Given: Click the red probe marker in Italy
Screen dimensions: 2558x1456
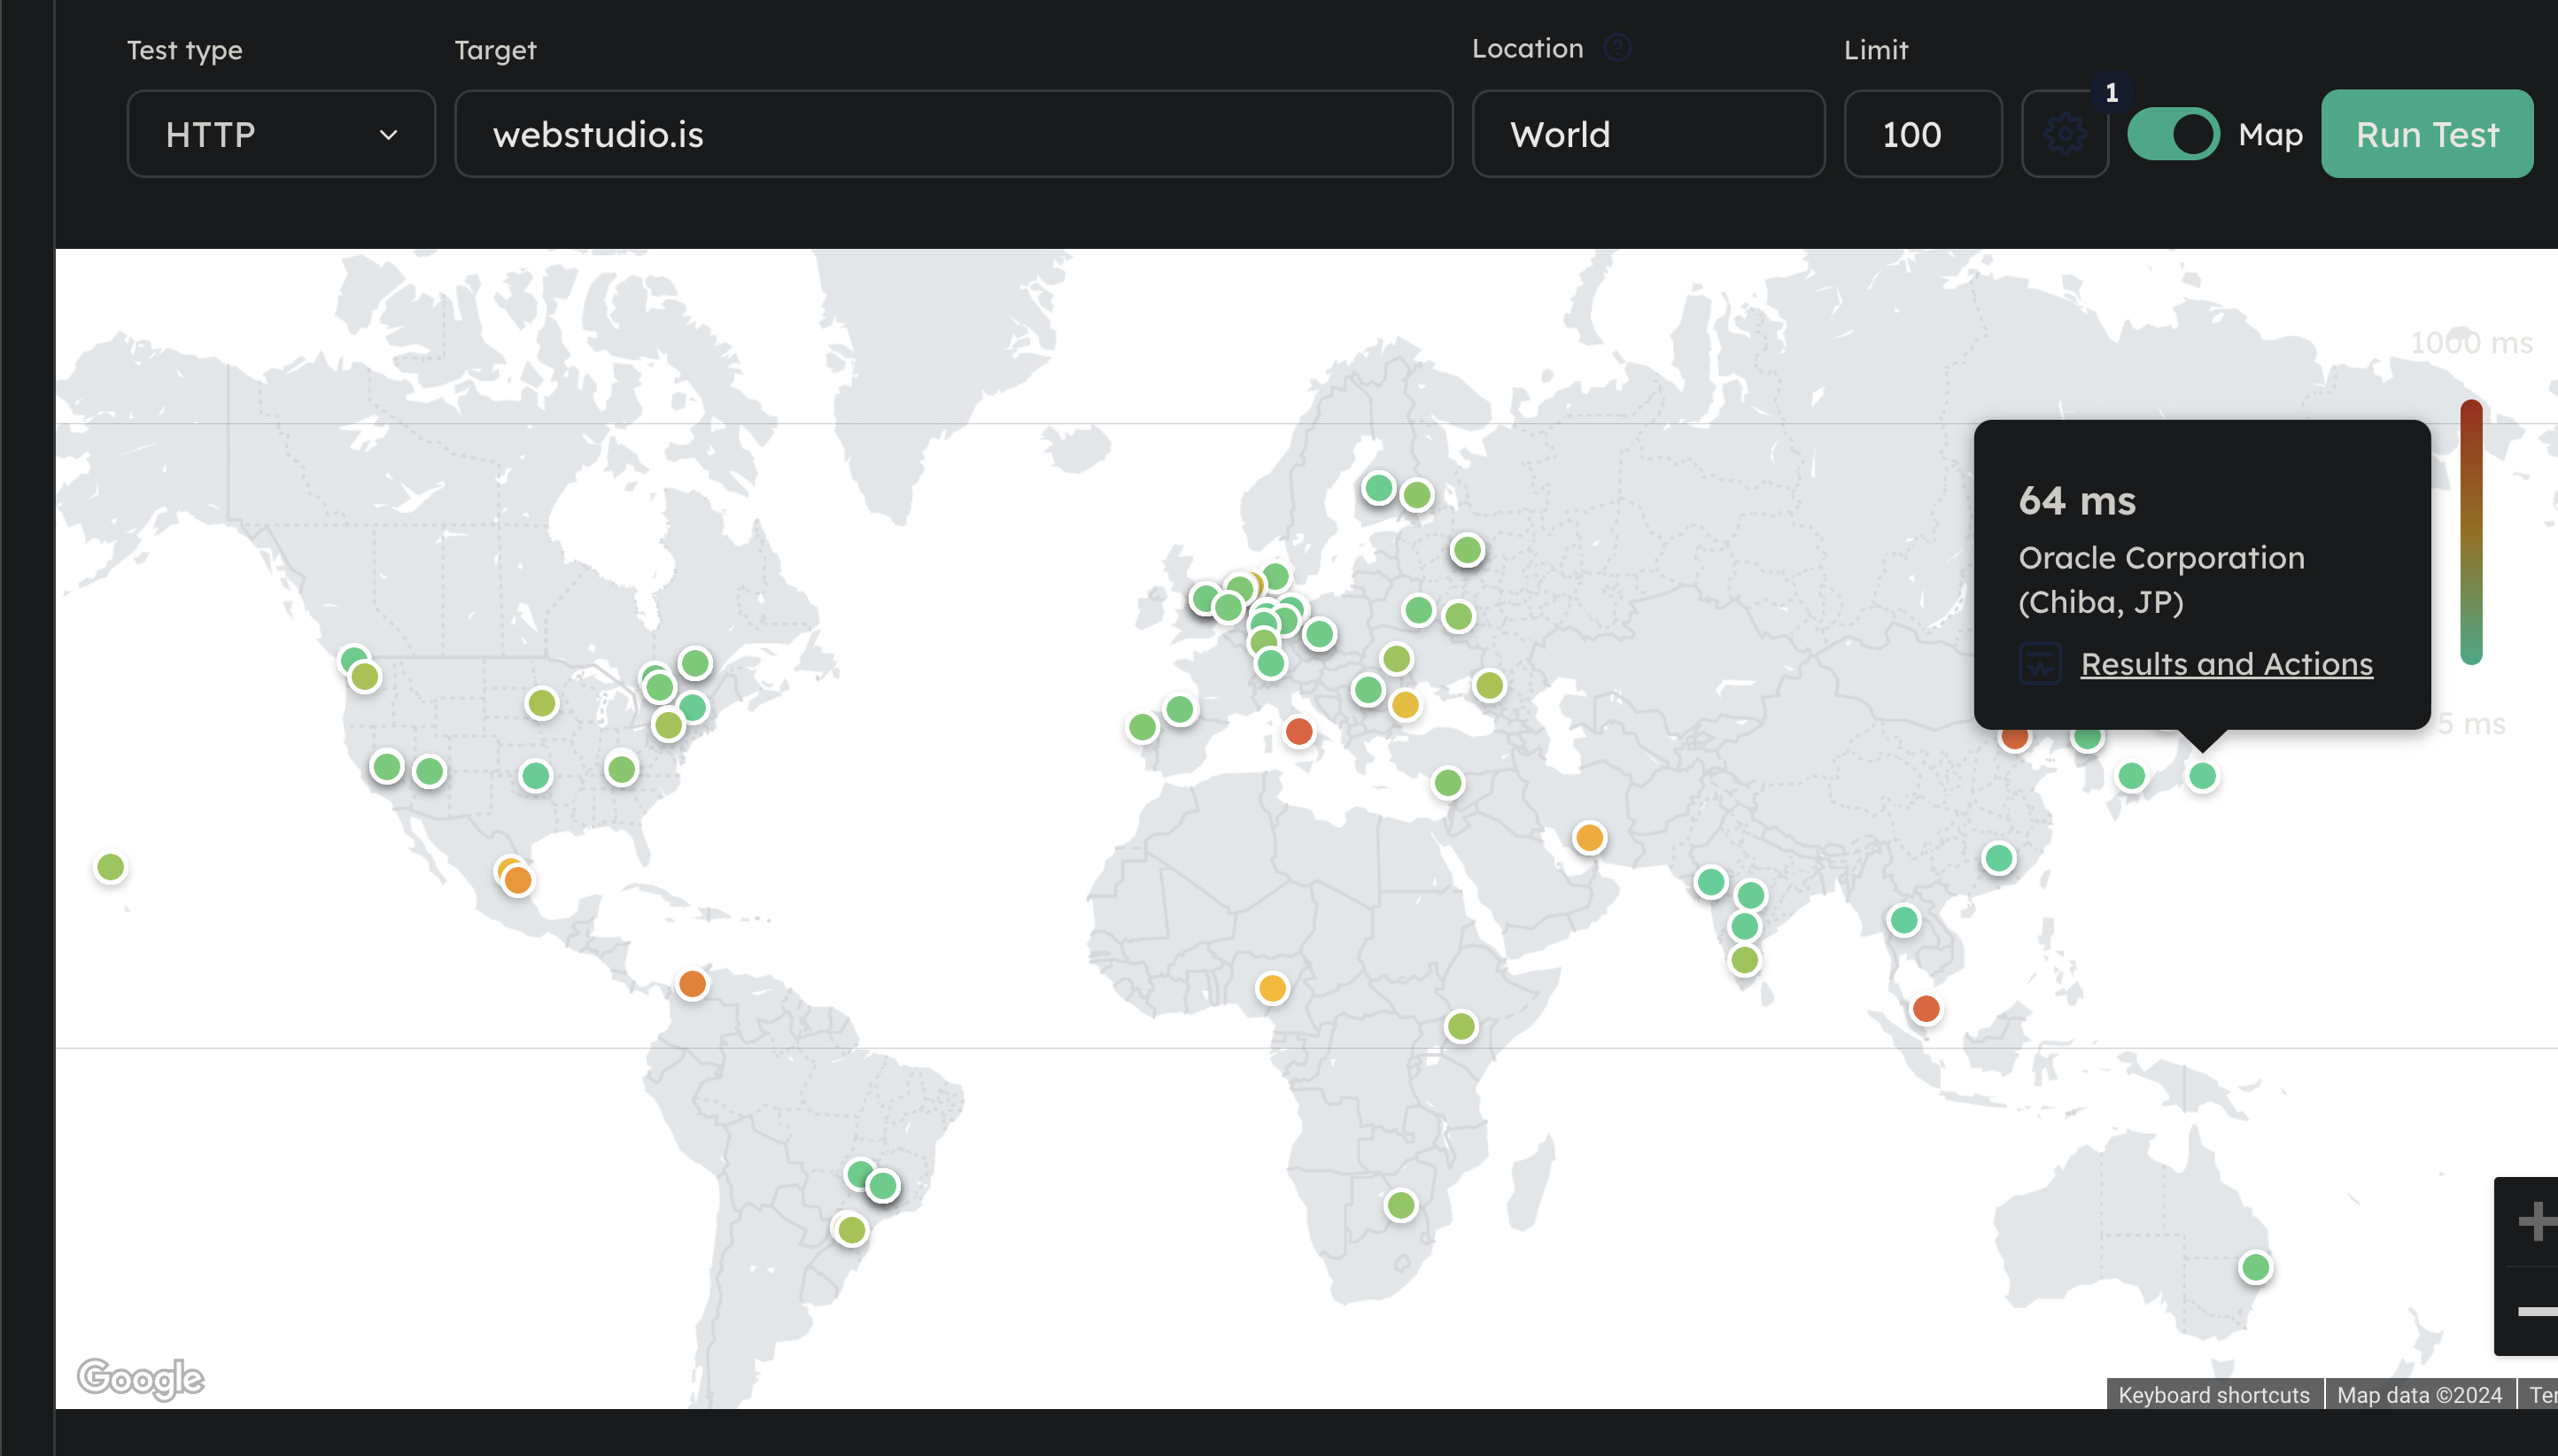Looking at the screenshot, I should tap(1299, 732).
